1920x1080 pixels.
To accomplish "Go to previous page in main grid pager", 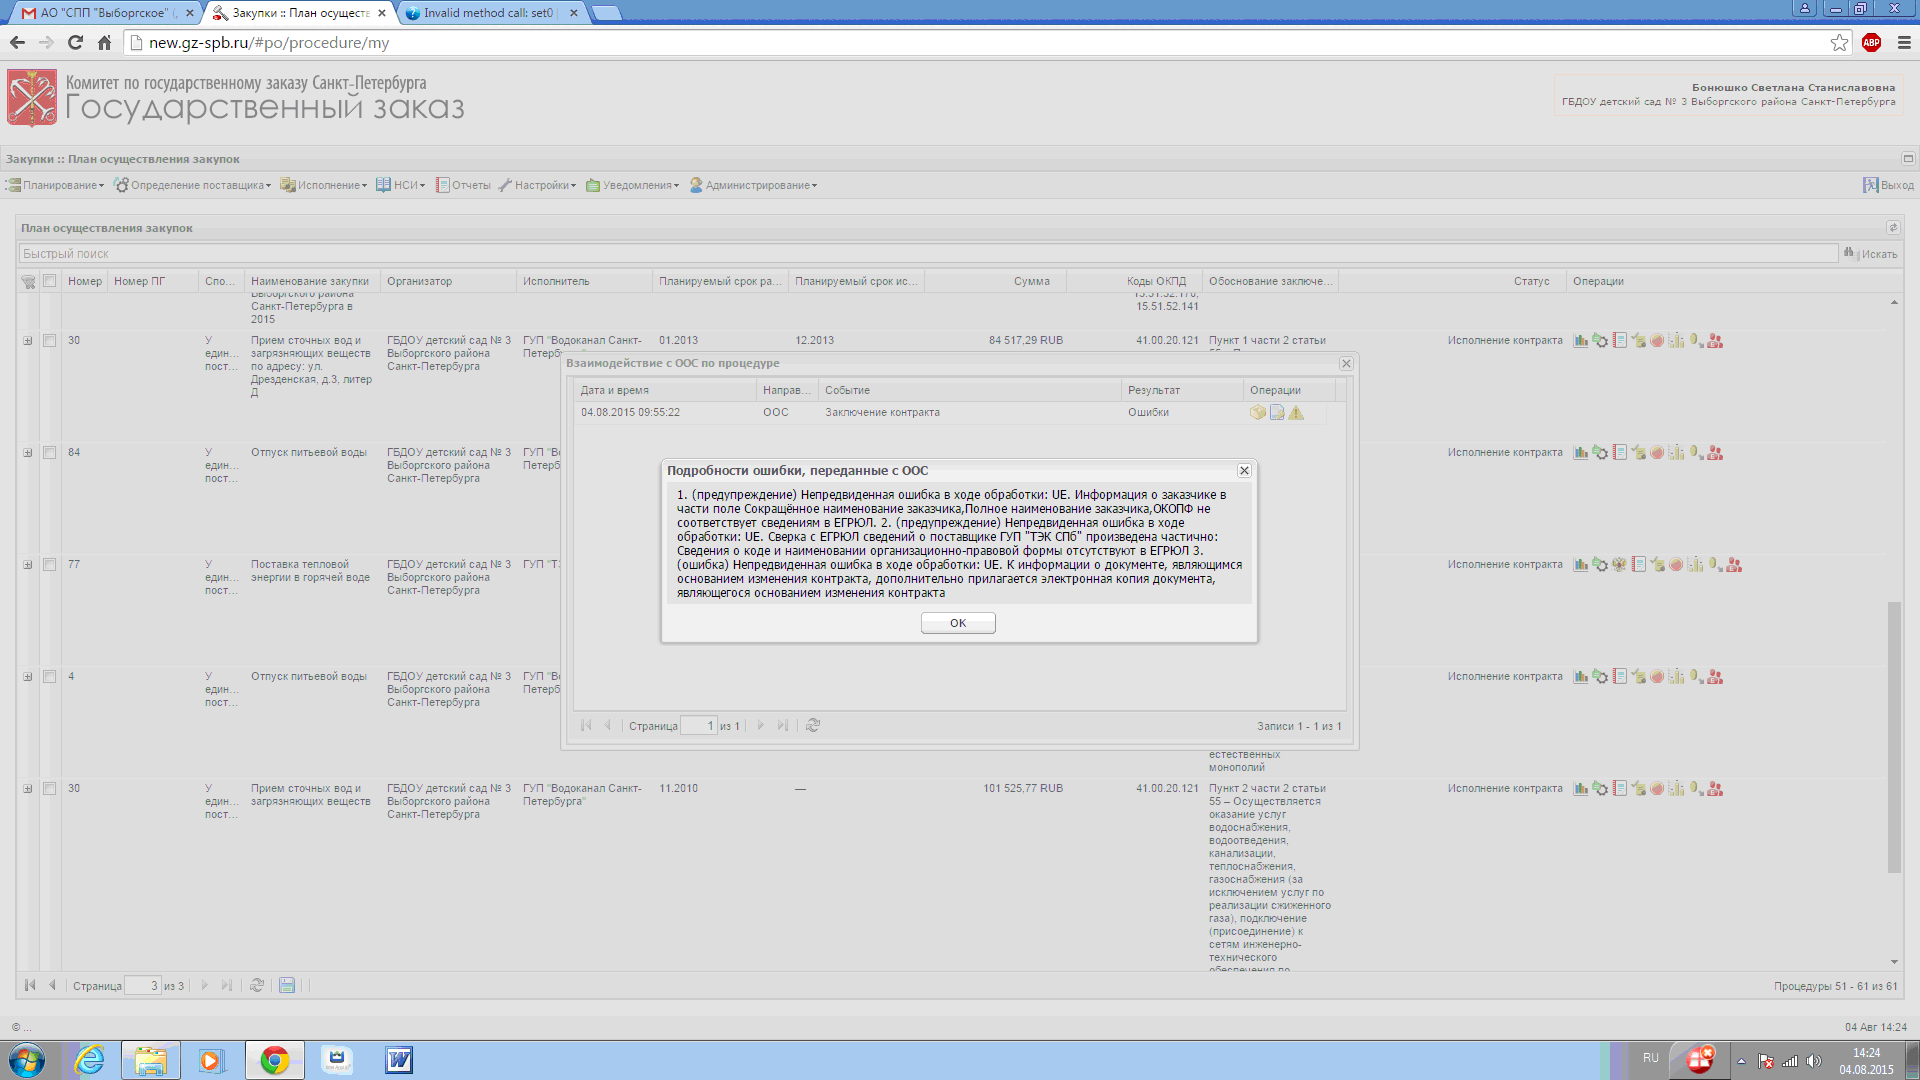I will coord(52,985).
